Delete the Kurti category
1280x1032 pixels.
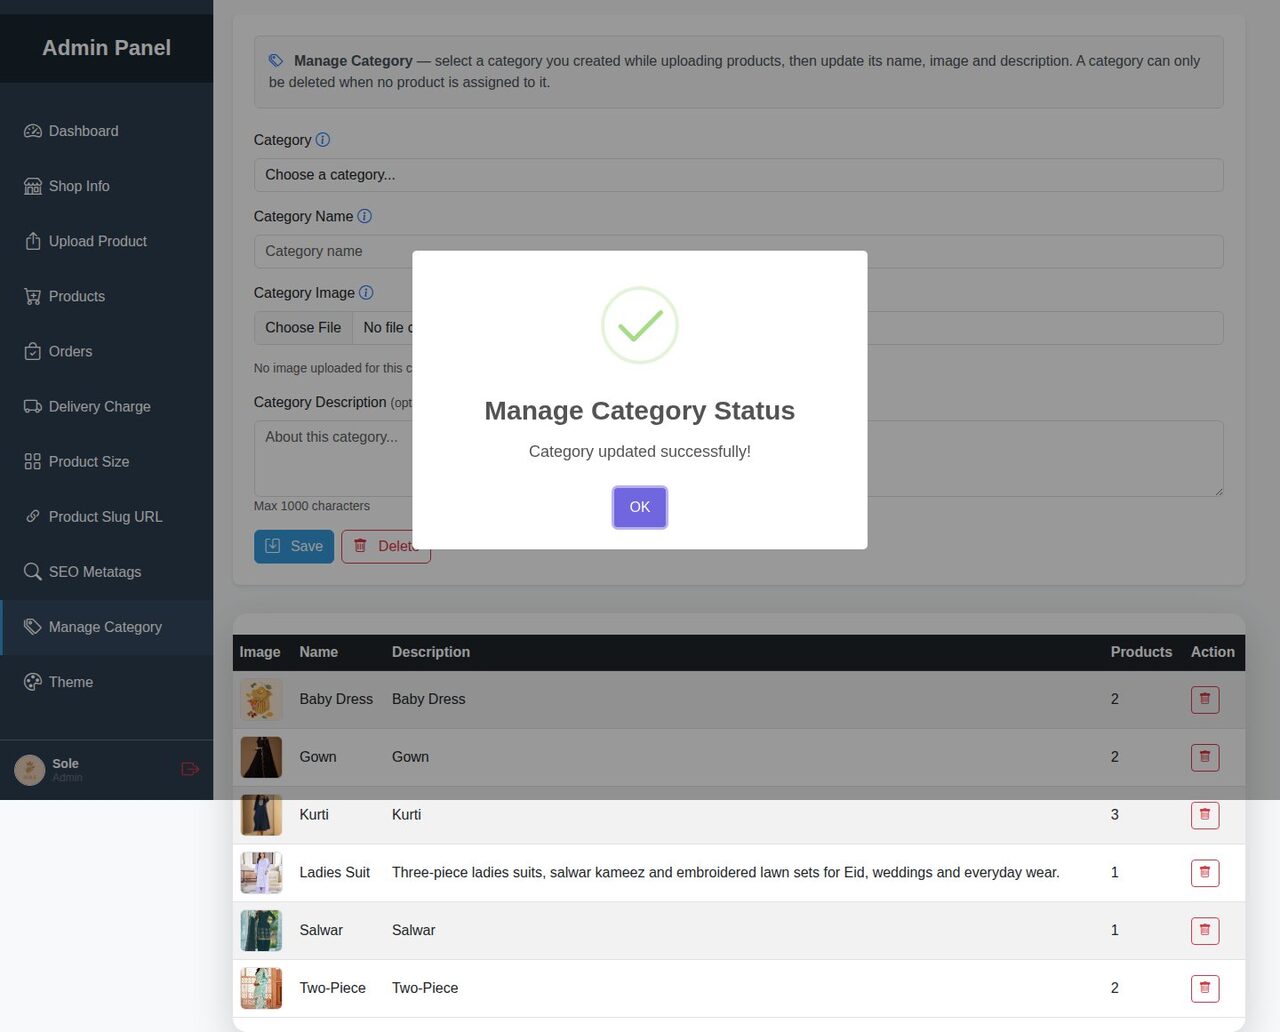tap(1205, 815)
